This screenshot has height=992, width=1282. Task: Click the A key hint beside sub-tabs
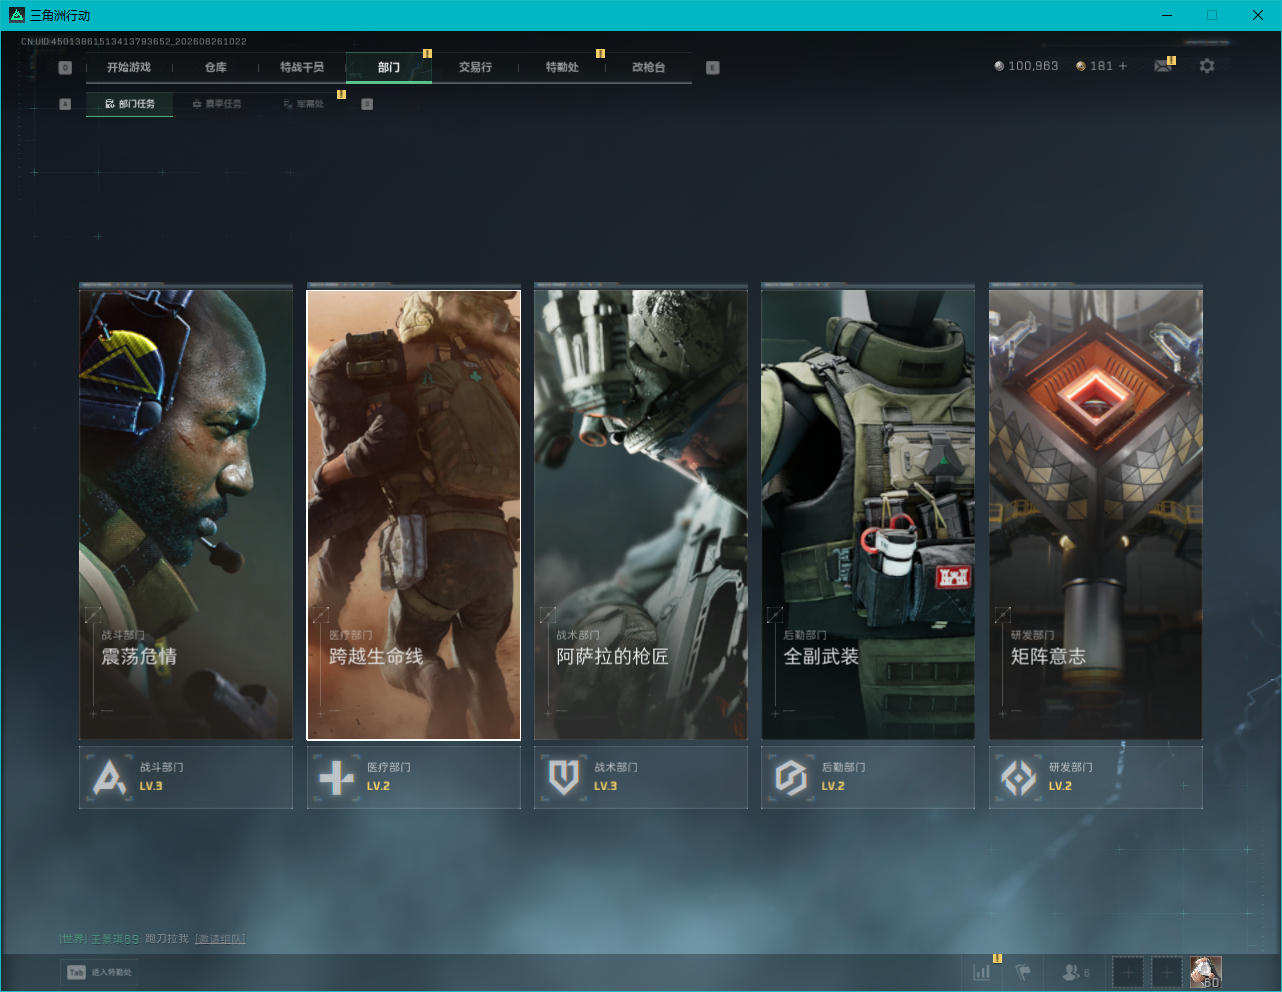point(65,104)
